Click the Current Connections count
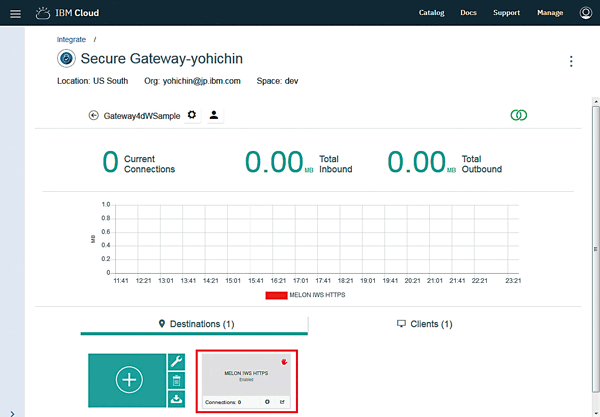The image size is (600, 417). pyautogui.click(x=110, y=162)
